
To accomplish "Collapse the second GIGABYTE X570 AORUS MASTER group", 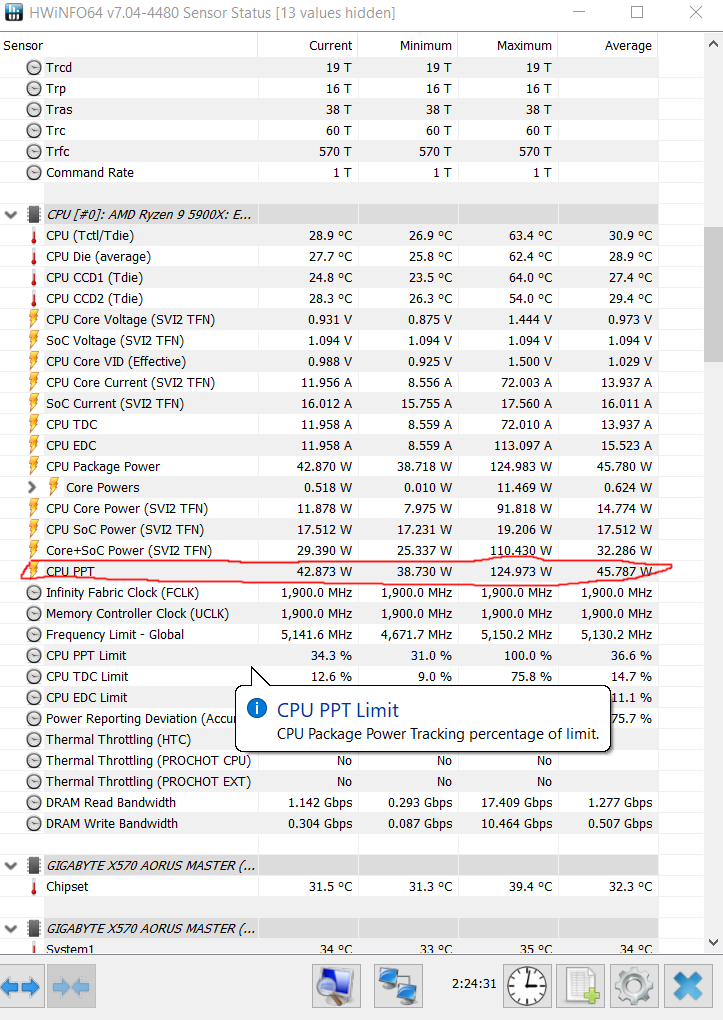I will click(x=10, y=929).
